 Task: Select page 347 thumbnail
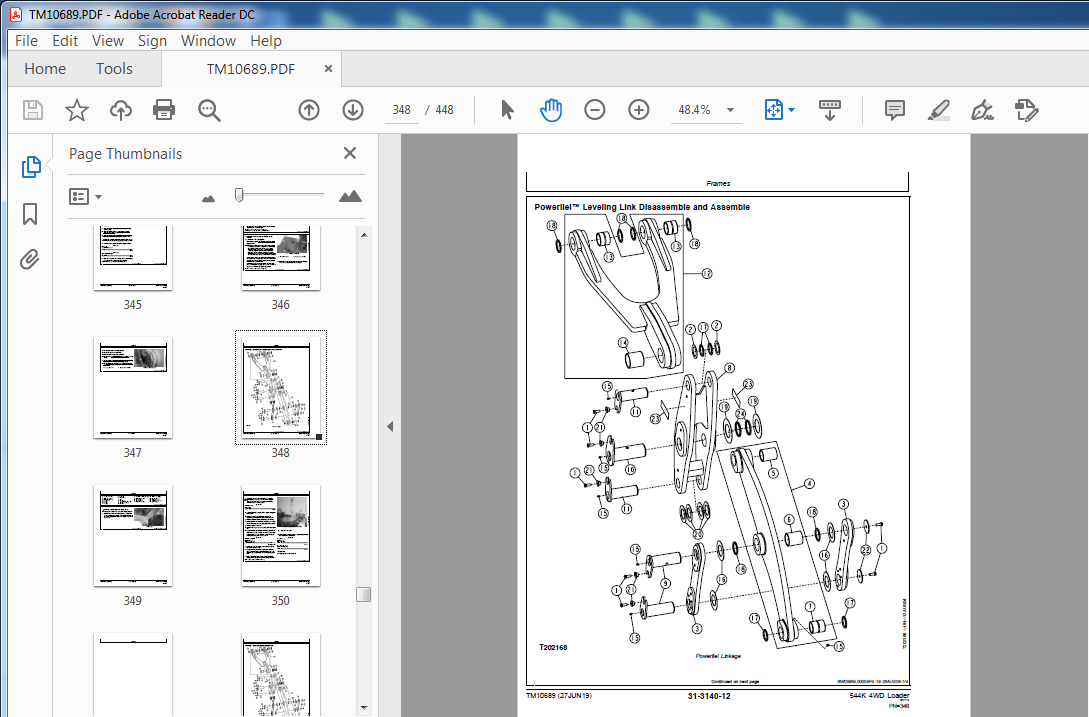133,388
